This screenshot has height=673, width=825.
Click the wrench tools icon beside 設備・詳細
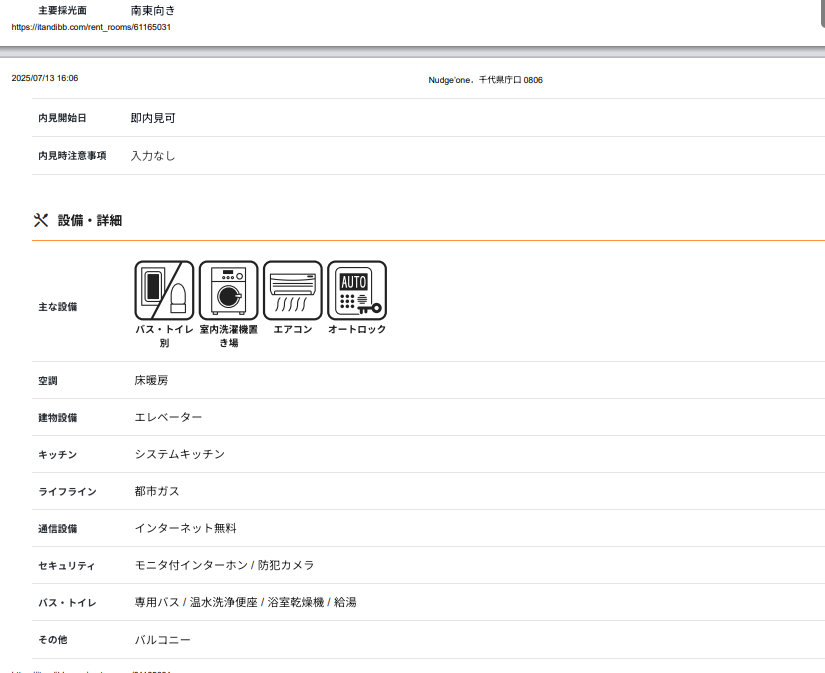point(41,220)
